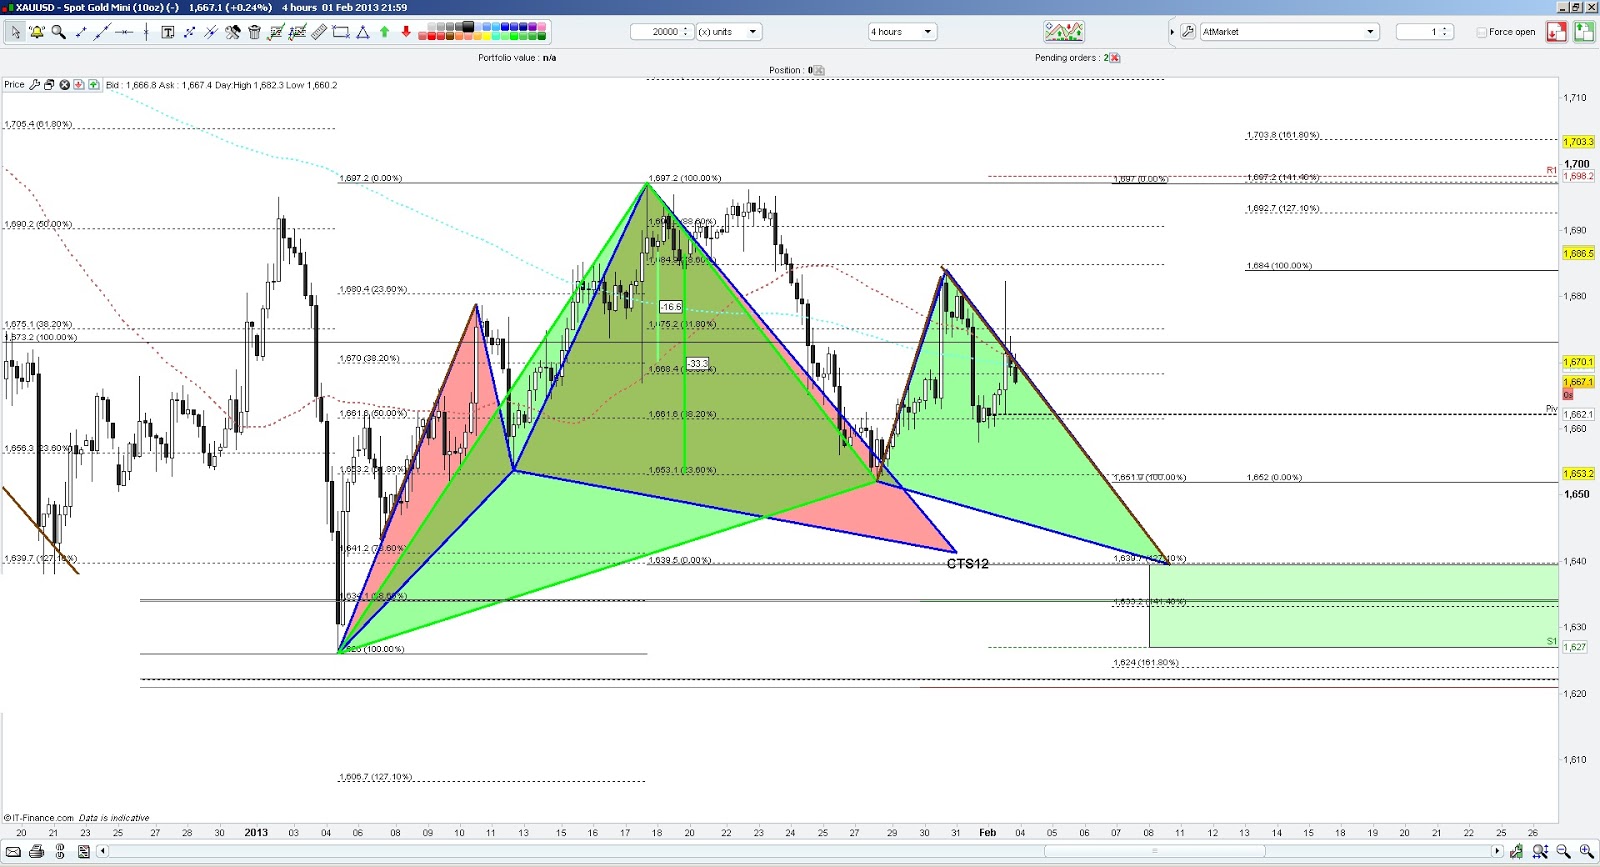The image size is (1600, 867).
Task: Remove the Price panel with X icon
Action: pyautogui.click(x=65, y=85)
